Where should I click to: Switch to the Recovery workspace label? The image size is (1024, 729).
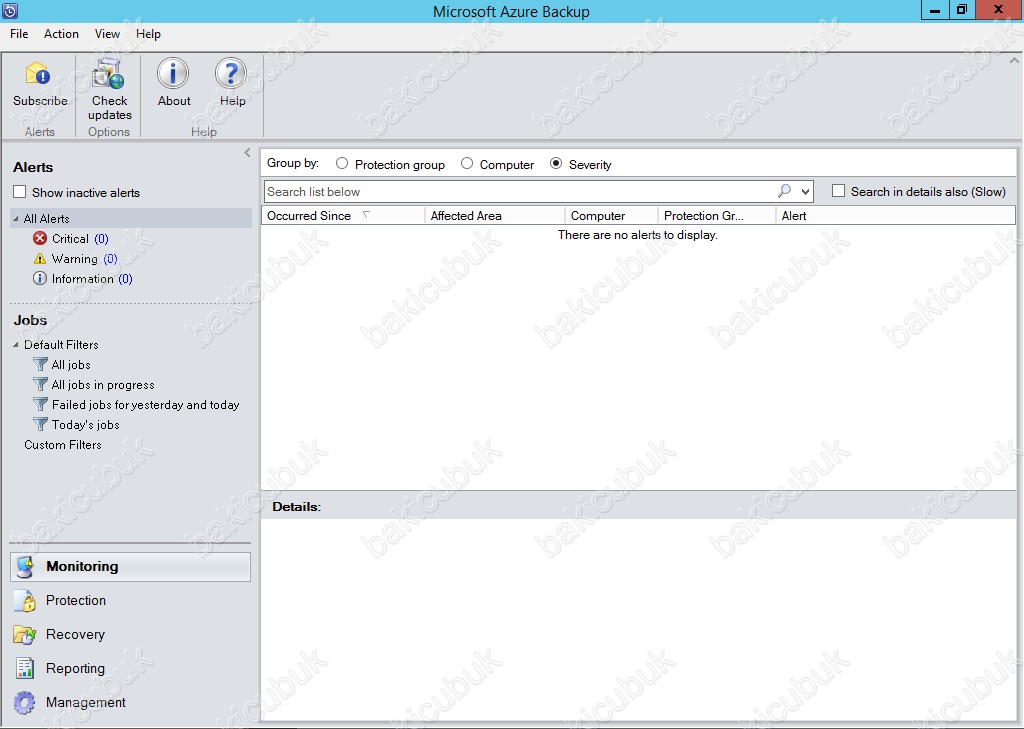tap(75, 634)
